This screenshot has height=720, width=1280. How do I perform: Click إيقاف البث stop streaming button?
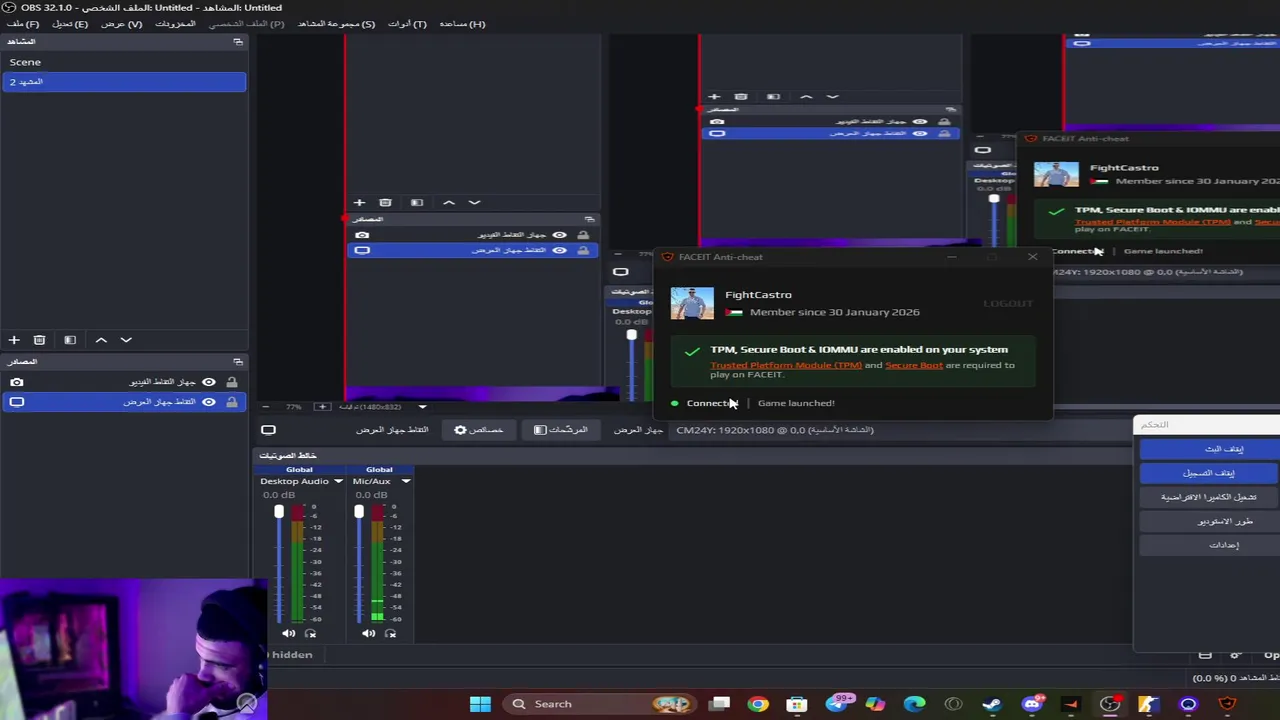pos(1209,449)
